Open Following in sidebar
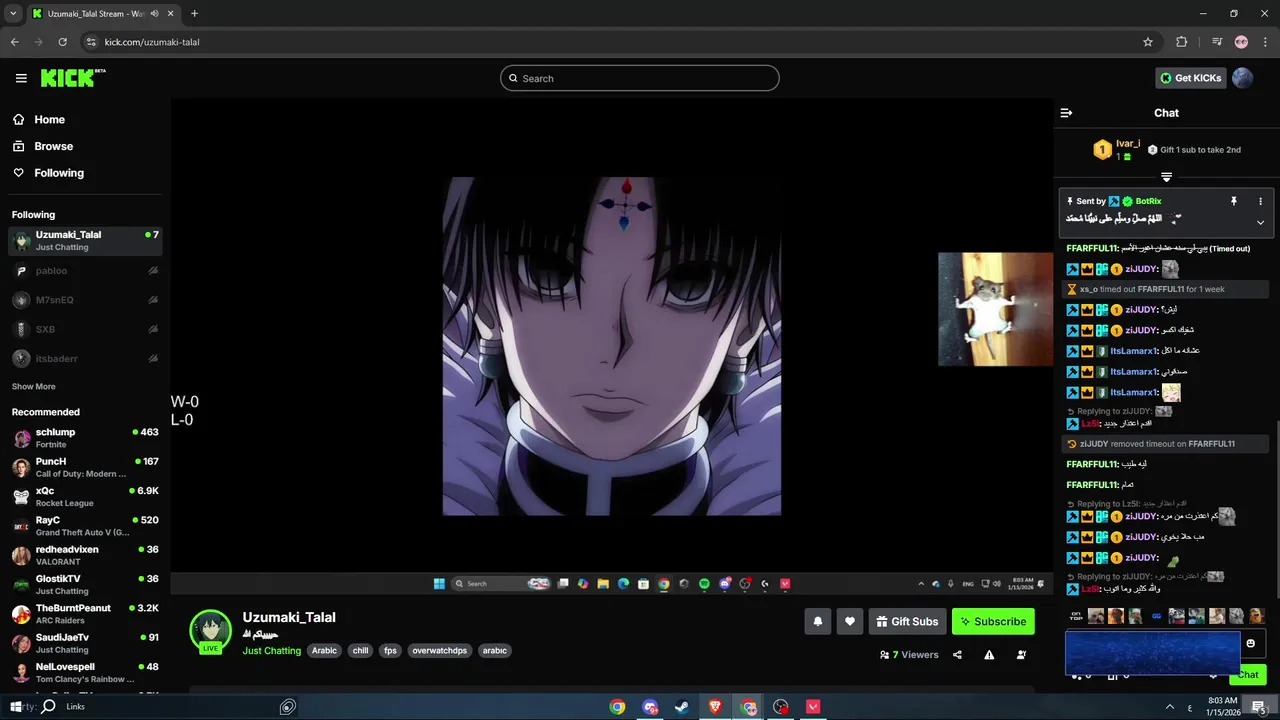 (59, 173)
